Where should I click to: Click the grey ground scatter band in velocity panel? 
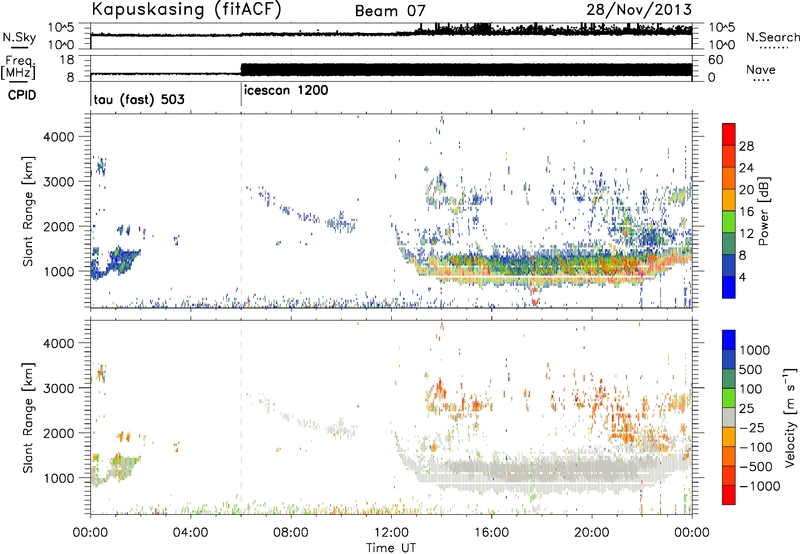tap(541, 472)
